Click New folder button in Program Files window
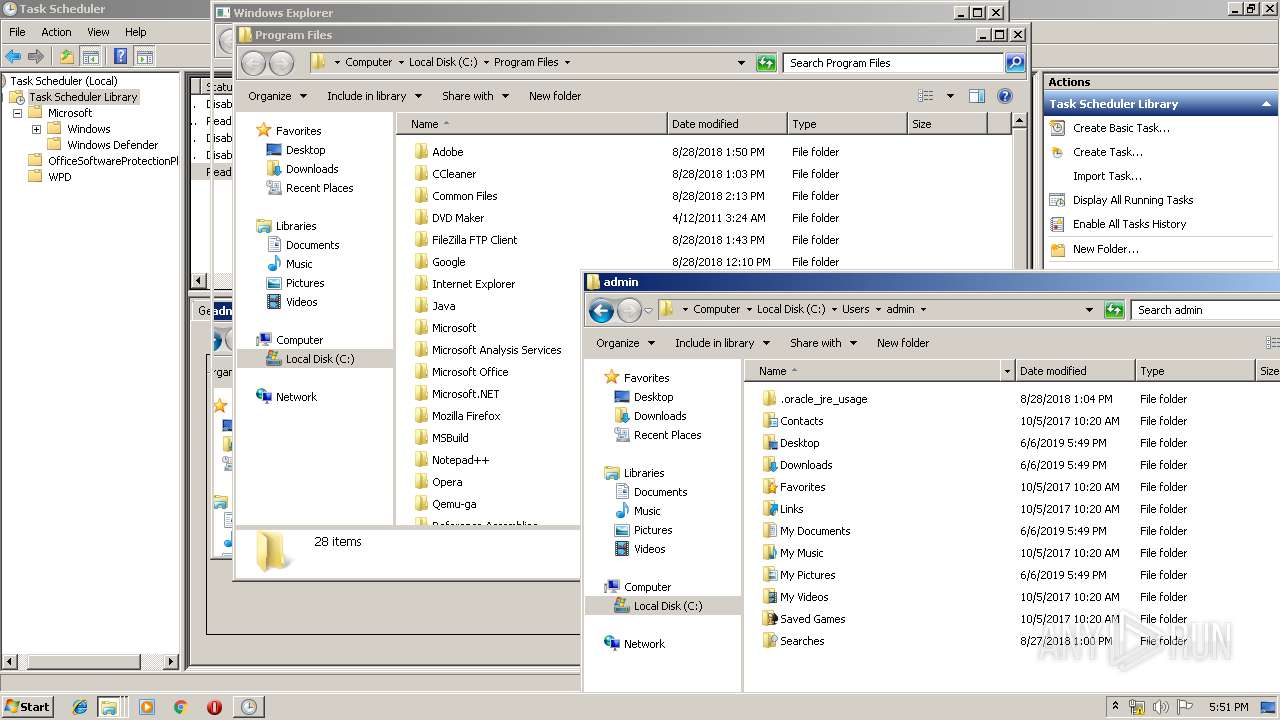Image resolution: width=1280 pixels, height=720 pixels. (555, 96)
